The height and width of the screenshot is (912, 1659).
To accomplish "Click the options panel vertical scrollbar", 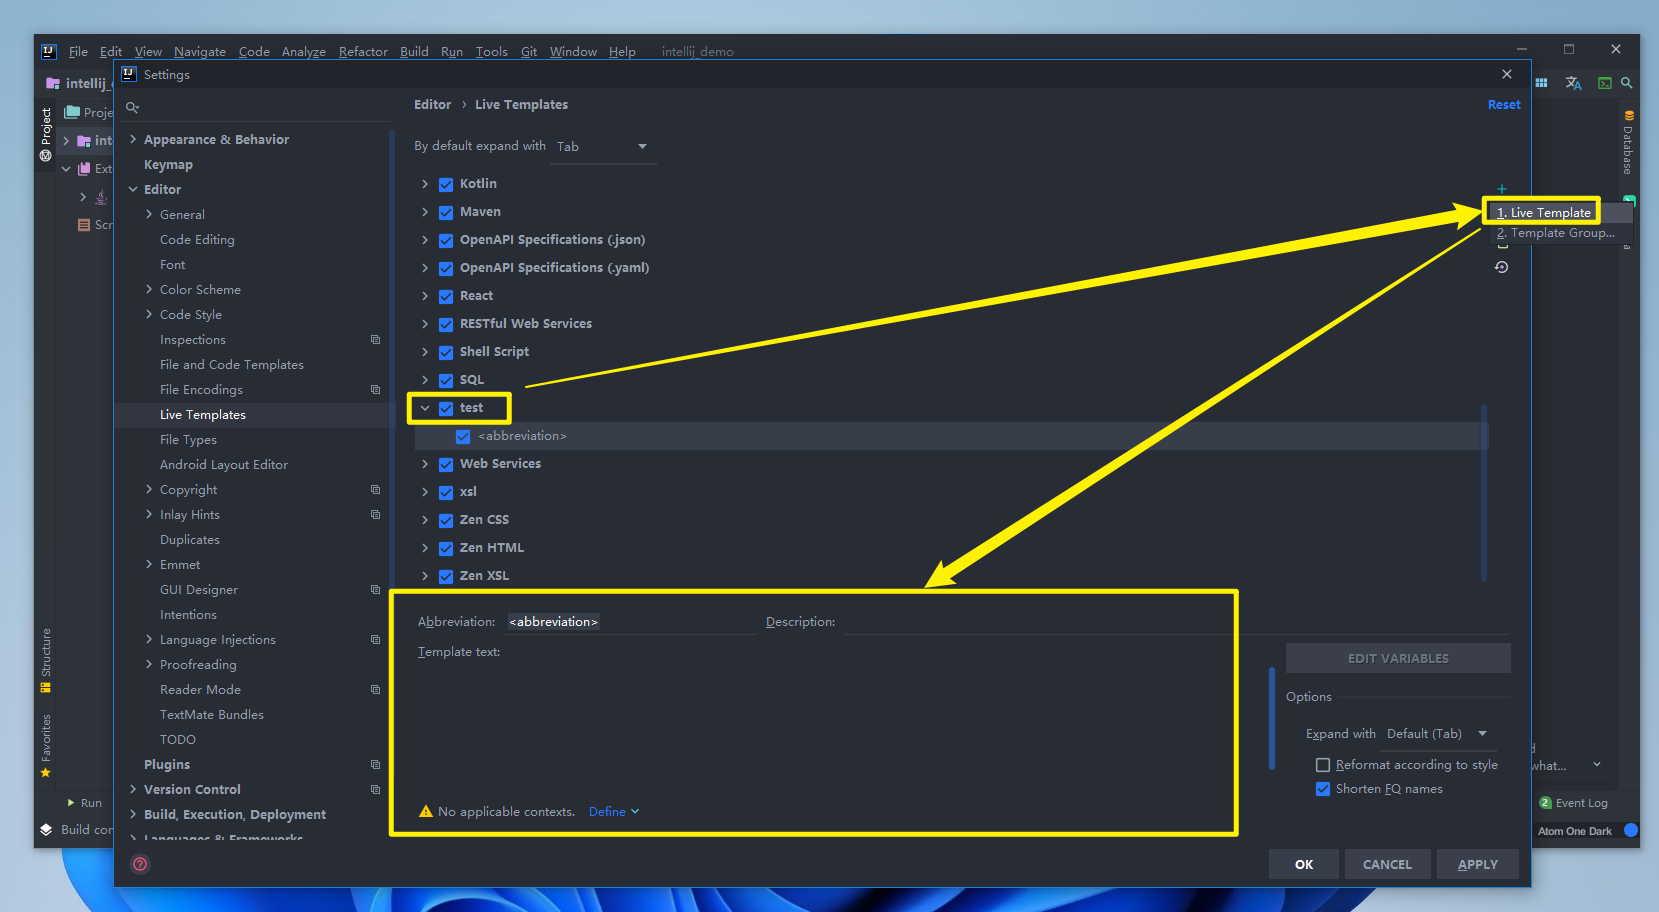I will 1272,718.
